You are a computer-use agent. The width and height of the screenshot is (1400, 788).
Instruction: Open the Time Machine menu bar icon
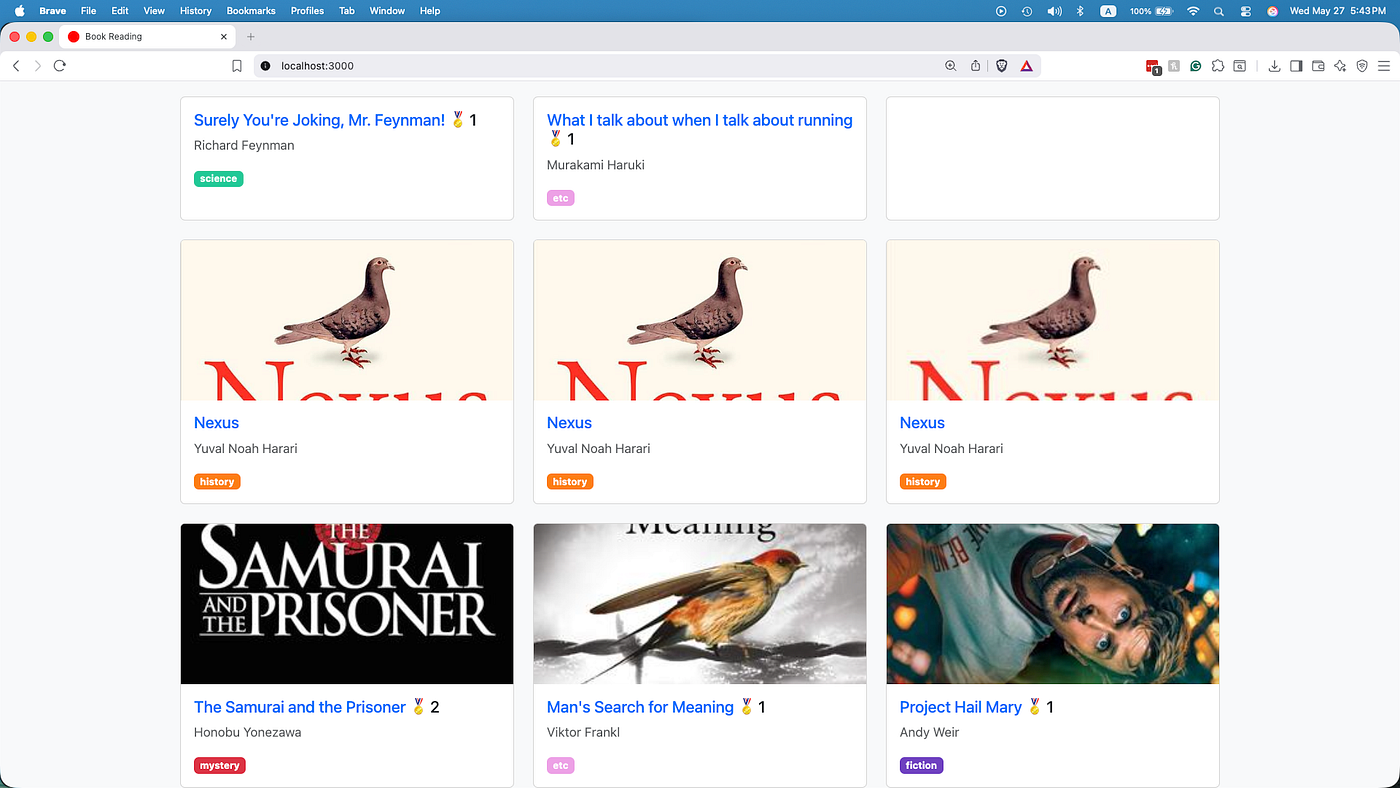[1027, 11]
